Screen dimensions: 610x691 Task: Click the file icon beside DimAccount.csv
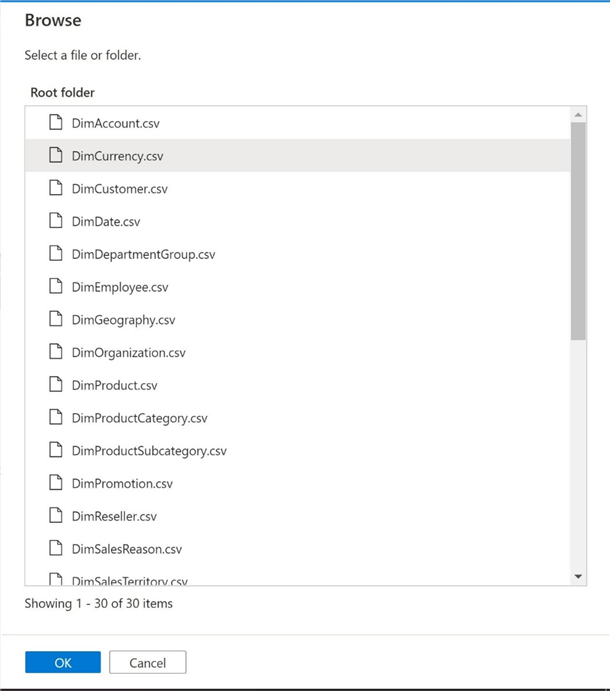click(x=56, y=123)
